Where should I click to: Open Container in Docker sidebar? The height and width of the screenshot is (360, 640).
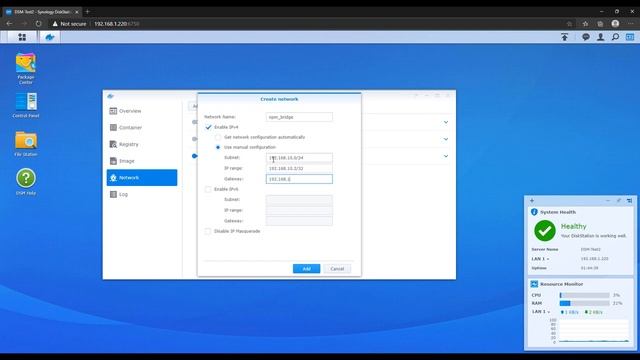[x=142, y=128]
